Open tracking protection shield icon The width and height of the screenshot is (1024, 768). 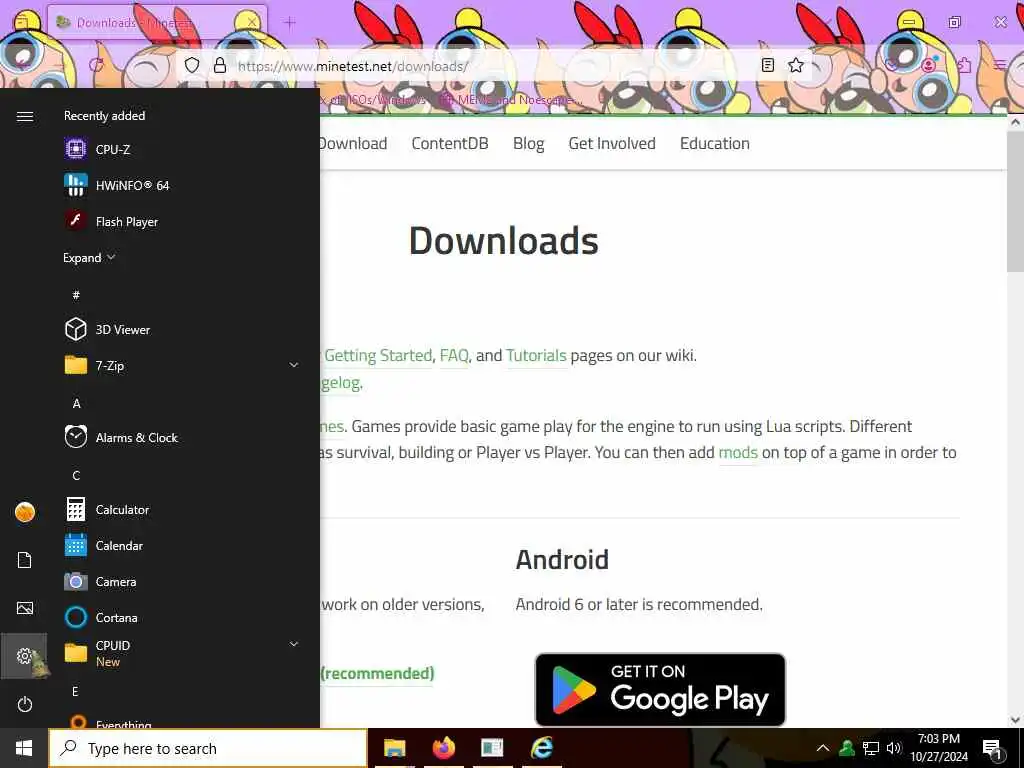pyautogui.click(x=192, y=65)
